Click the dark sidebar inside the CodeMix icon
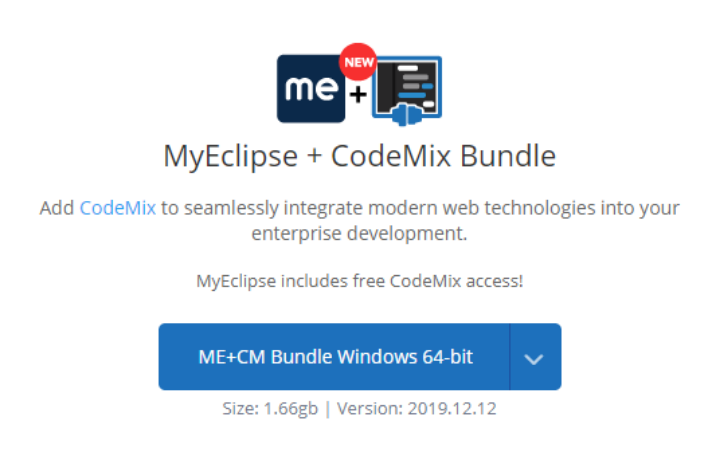This screenshot has height=464, width=720. point(385,86)
